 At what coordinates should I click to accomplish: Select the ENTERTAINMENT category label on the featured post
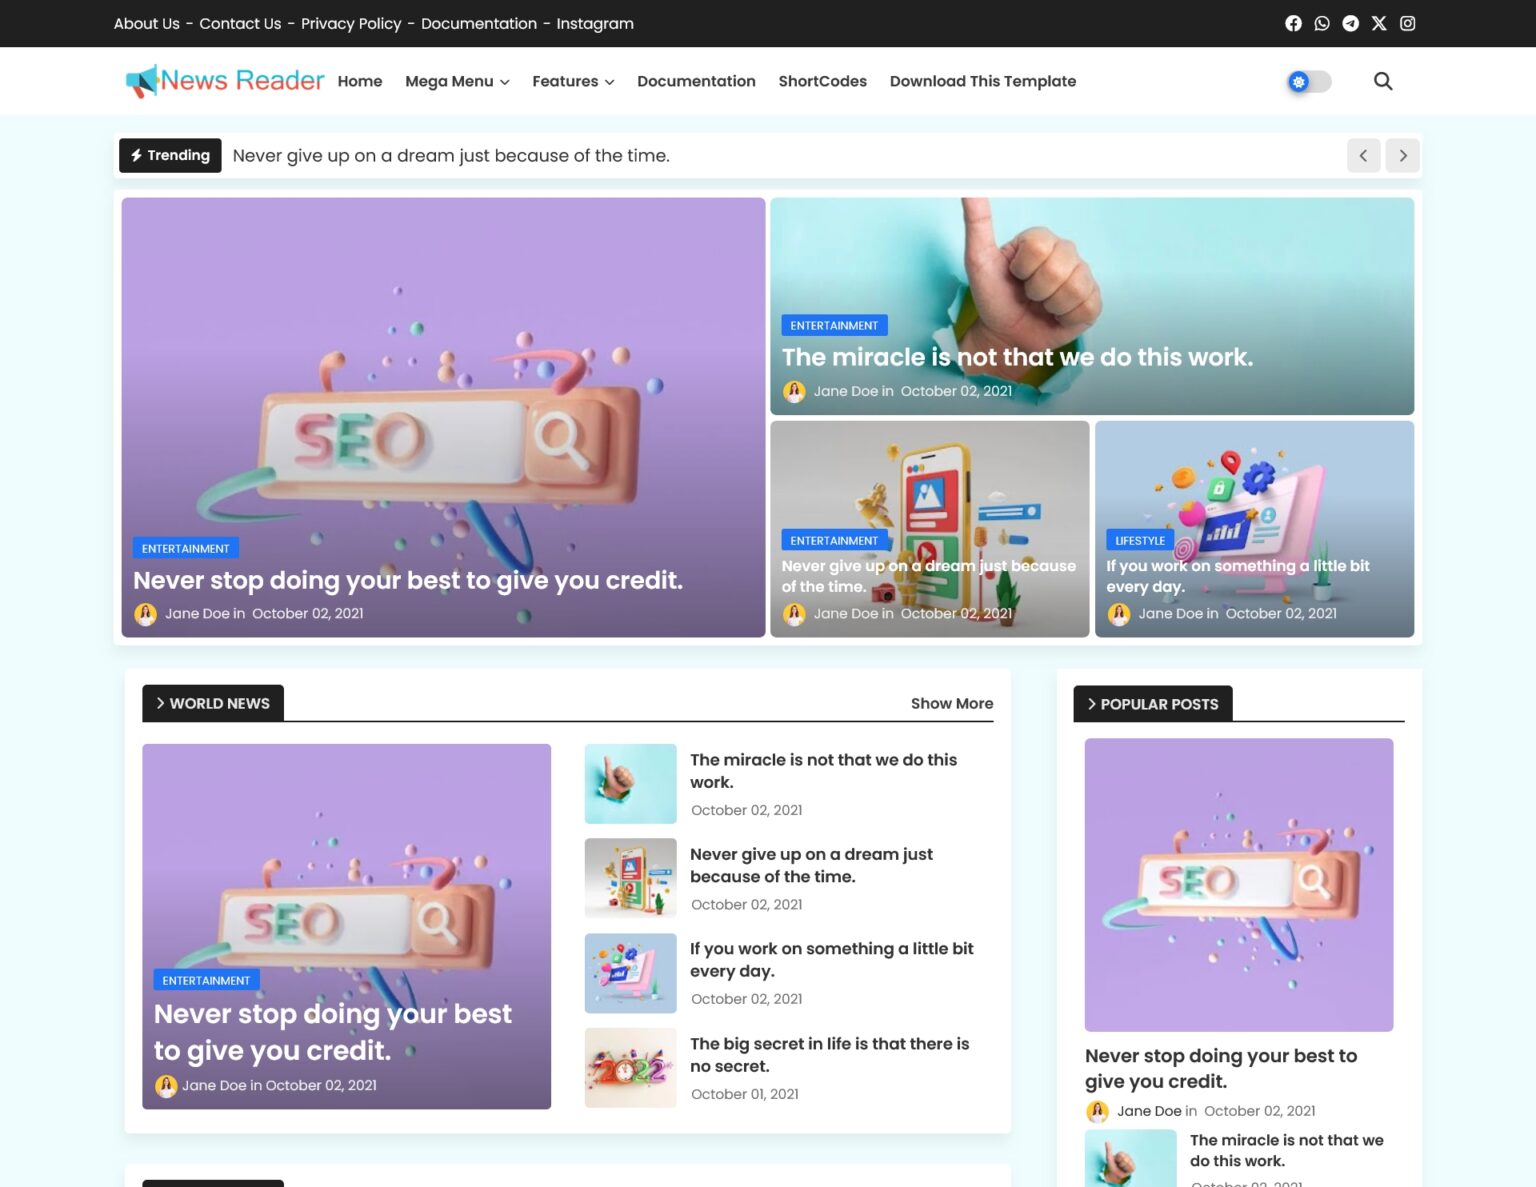(x=186, y=548)
